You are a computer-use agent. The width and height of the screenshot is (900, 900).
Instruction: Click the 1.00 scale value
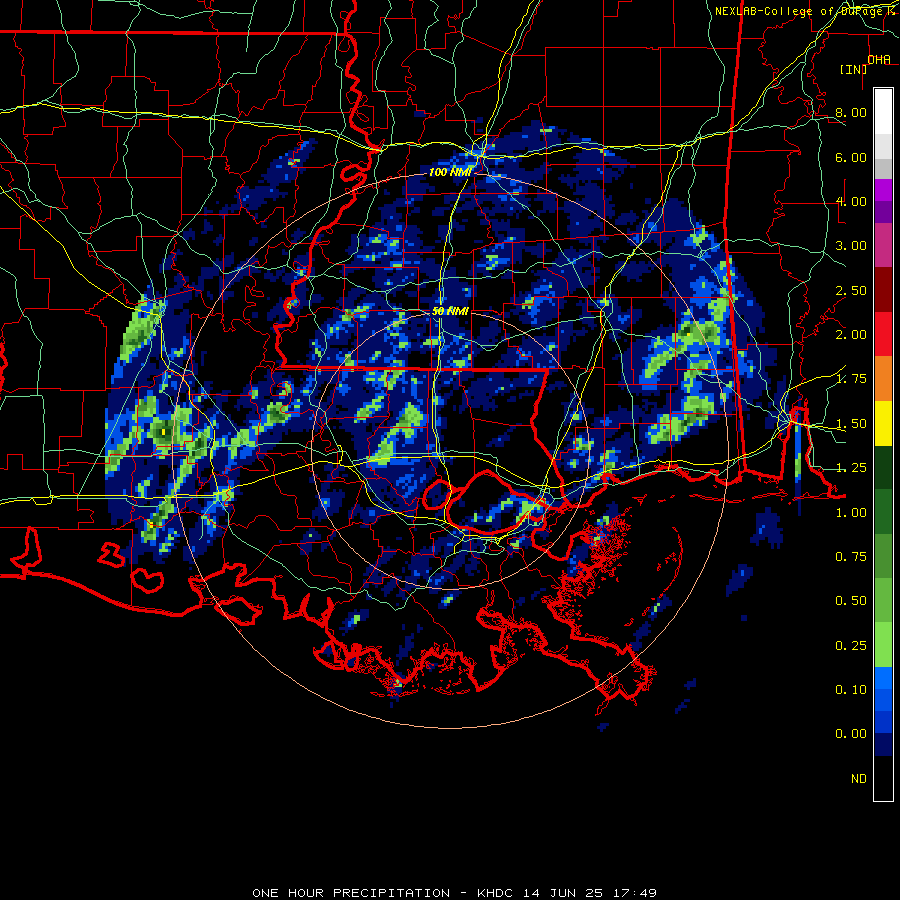pyautogui.click(x=851, y=513)
